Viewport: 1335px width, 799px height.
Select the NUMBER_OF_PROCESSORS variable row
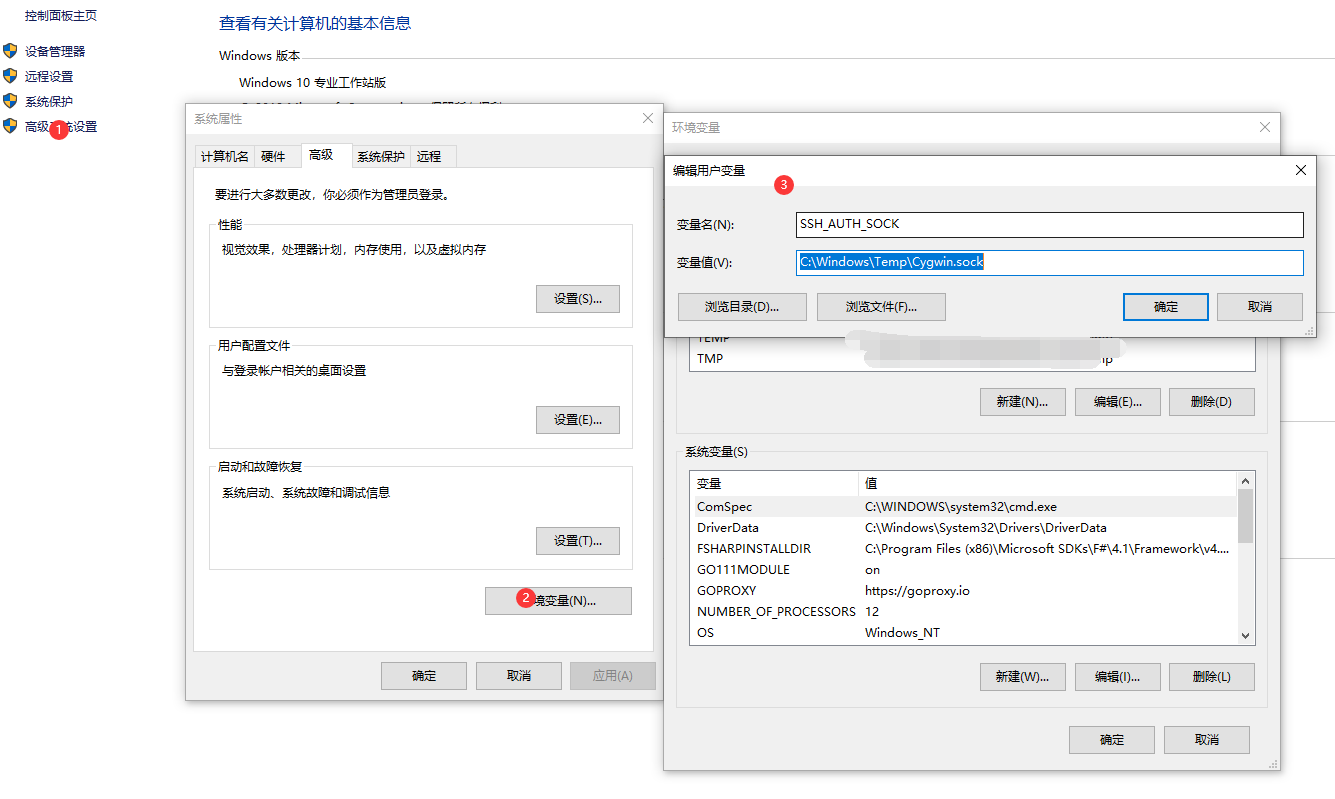(x=964, y=611)
